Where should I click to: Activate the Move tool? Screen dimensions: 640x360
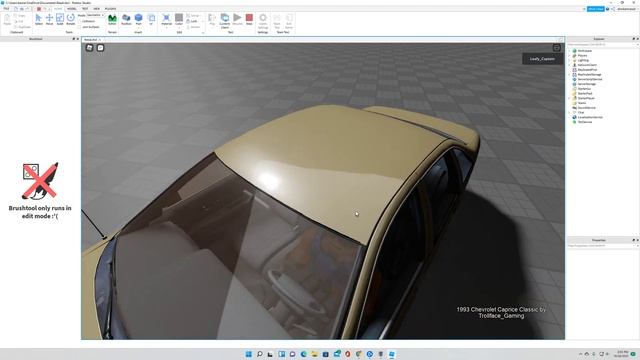pos(49,19)
